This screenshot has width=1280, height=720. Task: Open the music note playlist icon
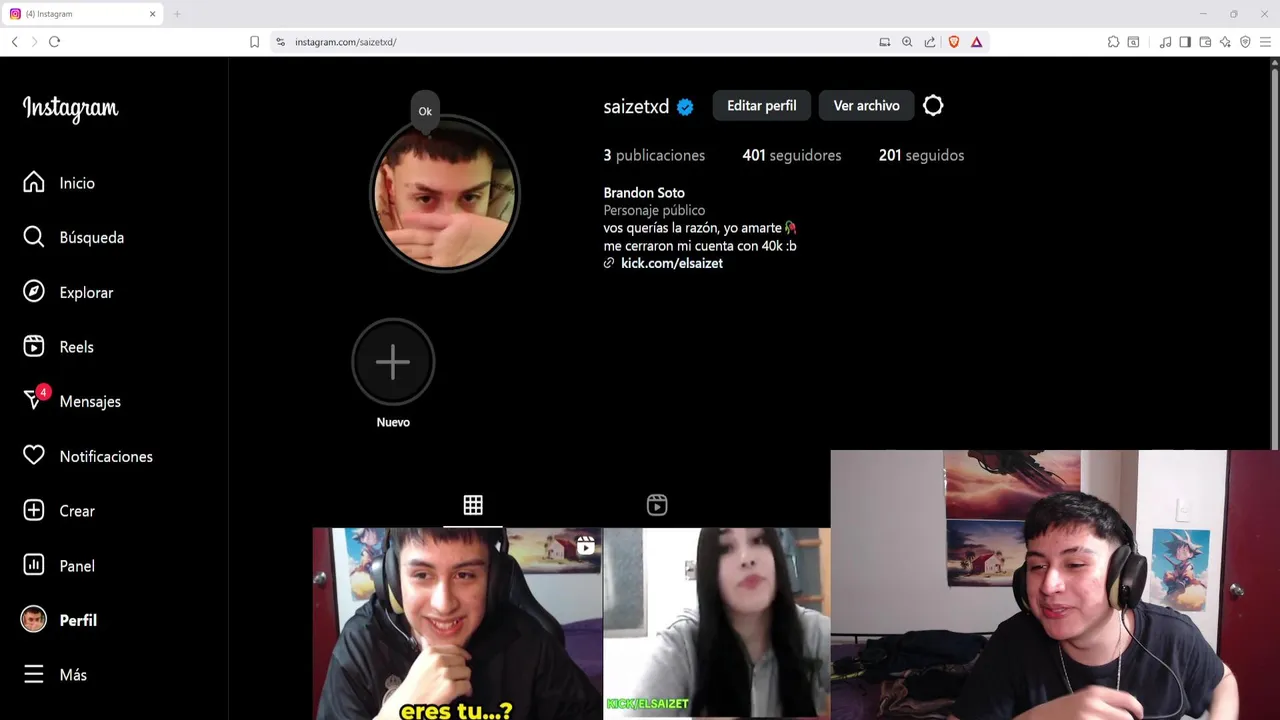point(1165,42)
